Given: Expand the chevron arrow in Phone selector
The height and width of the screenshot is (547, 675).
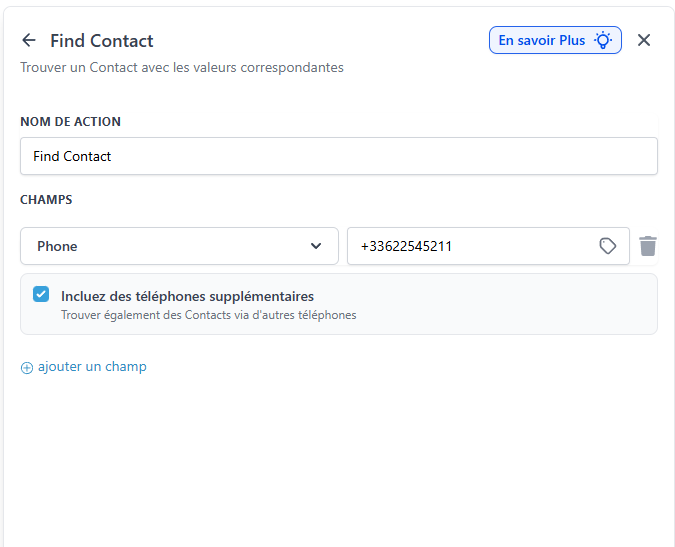Looking at the screenshot, I should click(316, 246).
